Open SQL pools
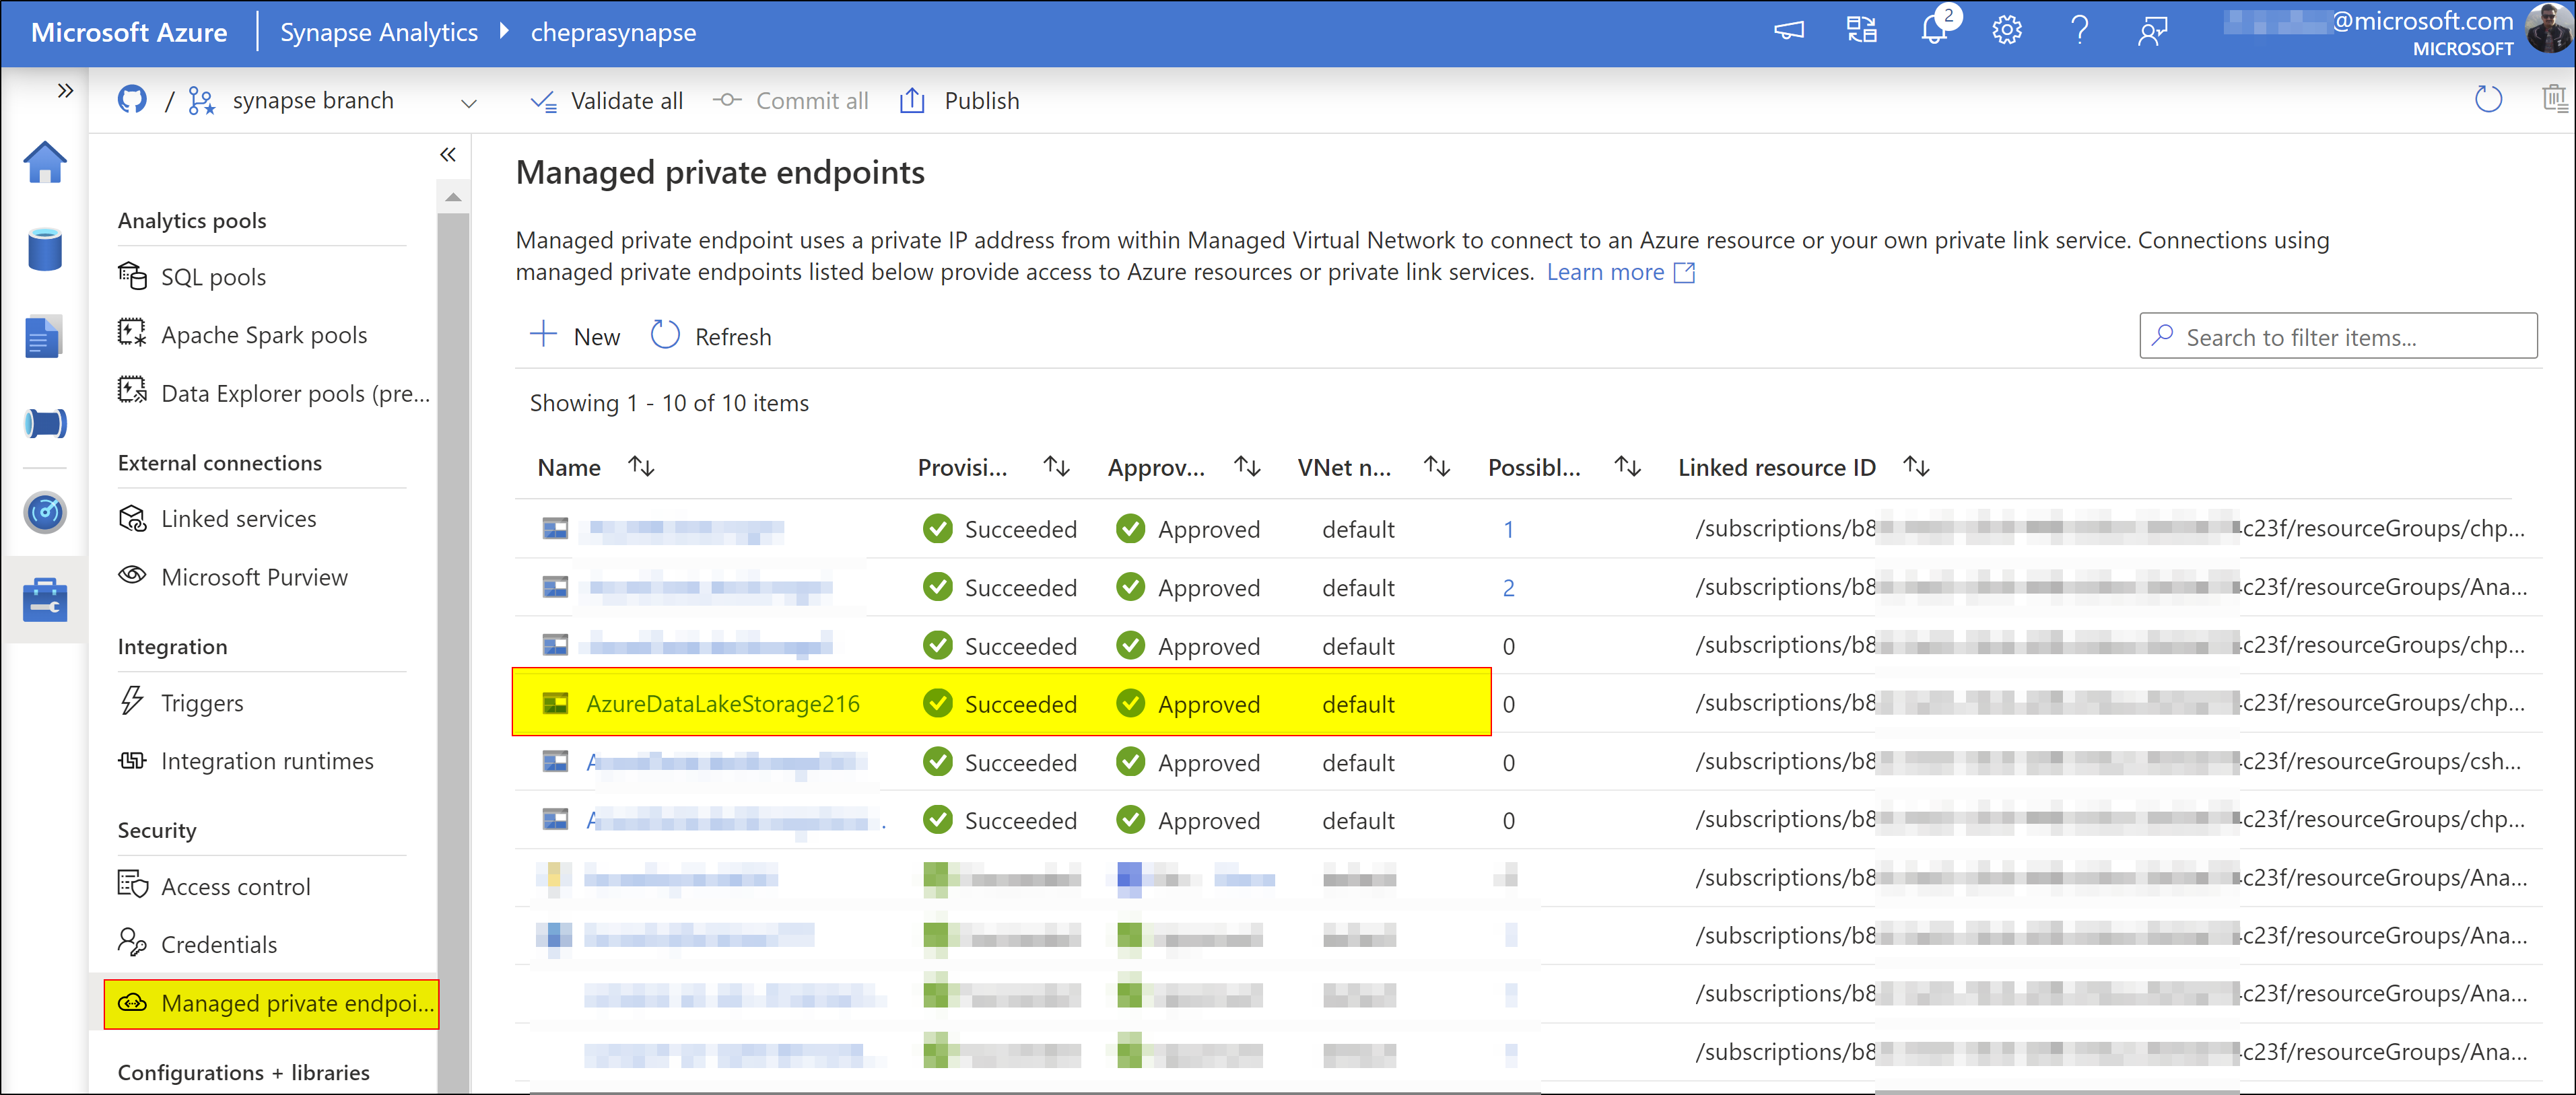The image size is (2576, 1095). [x=192, y=277]
